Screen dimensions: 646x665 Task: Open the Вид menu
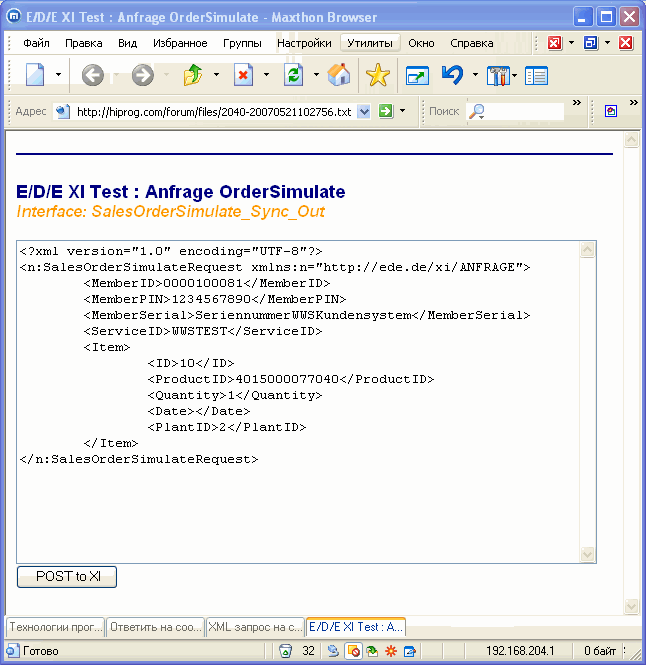coord(127,43)
